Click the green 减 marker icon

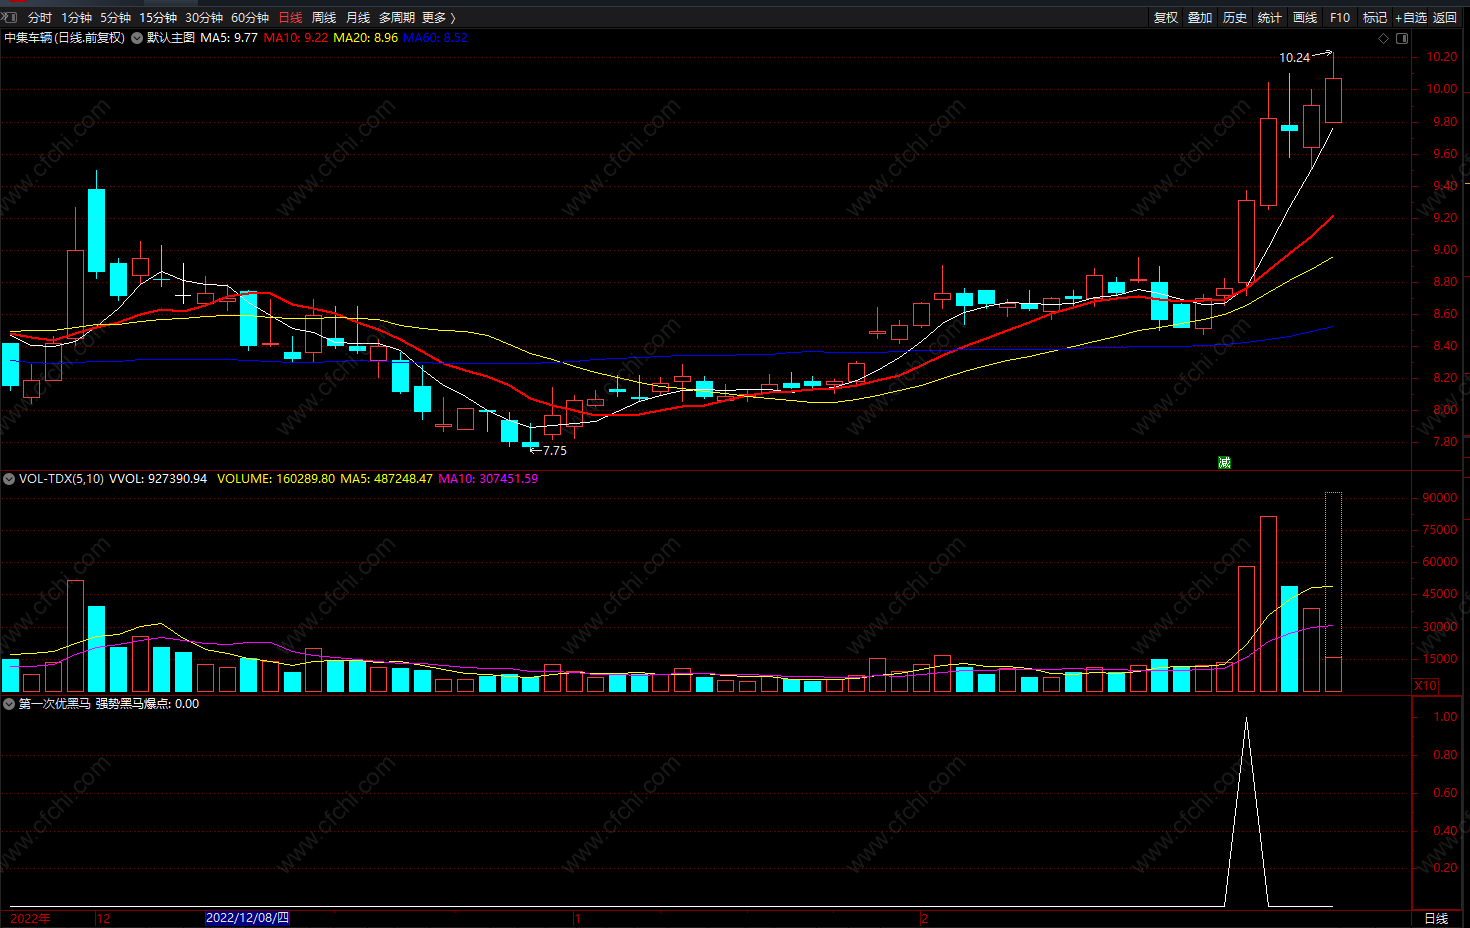[x=1224, y=462]
